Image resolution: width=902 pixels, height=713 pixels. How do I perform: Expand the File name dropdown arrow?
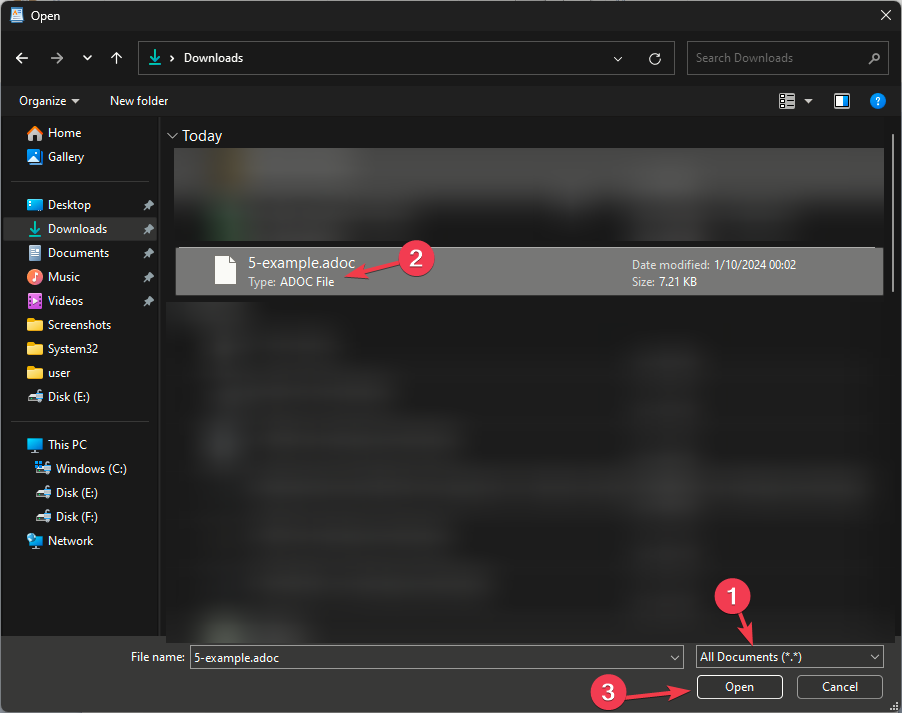[675, 657]
